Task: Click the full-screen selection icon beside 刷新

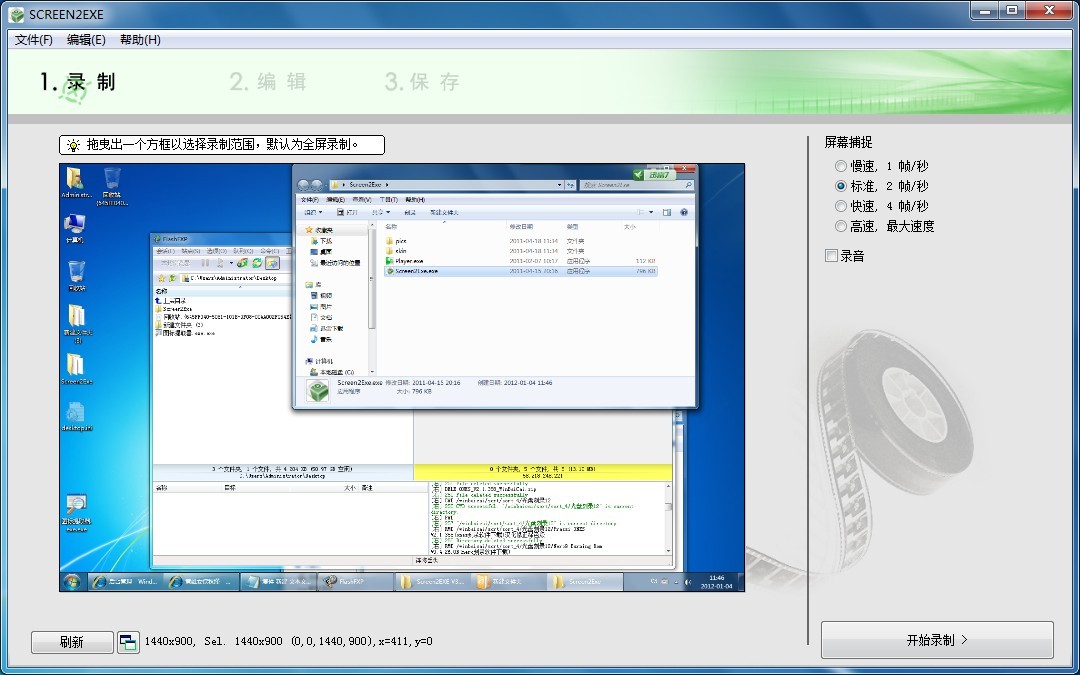Action: [128, 642]
